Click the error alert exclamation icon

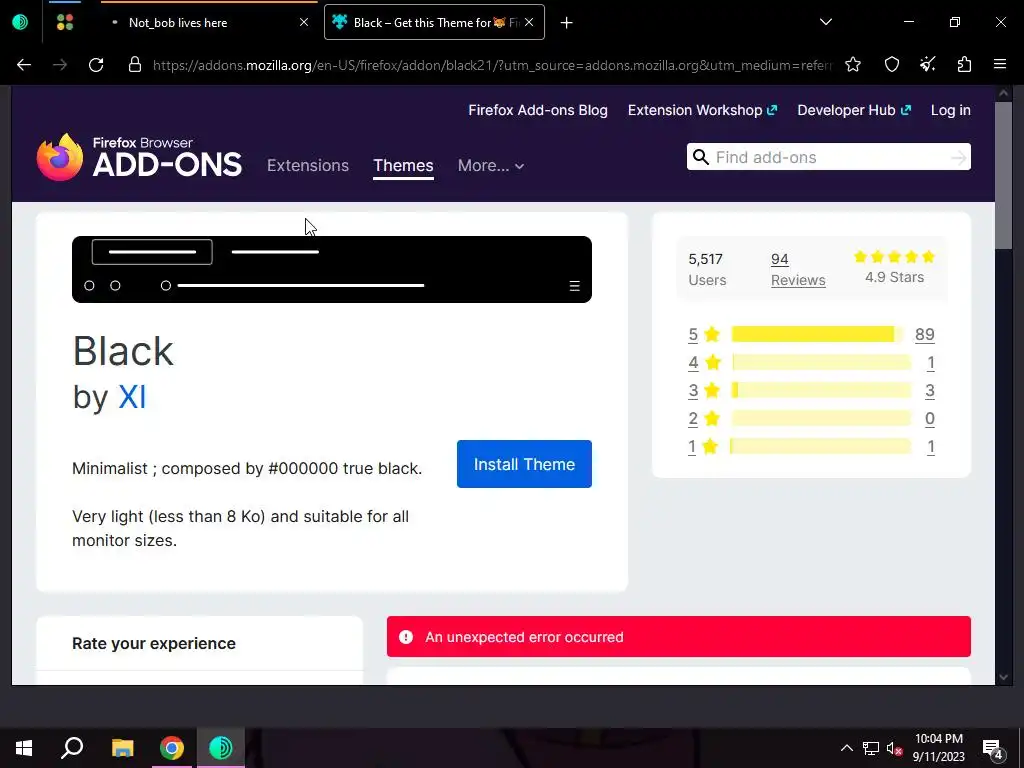point(406,637)
